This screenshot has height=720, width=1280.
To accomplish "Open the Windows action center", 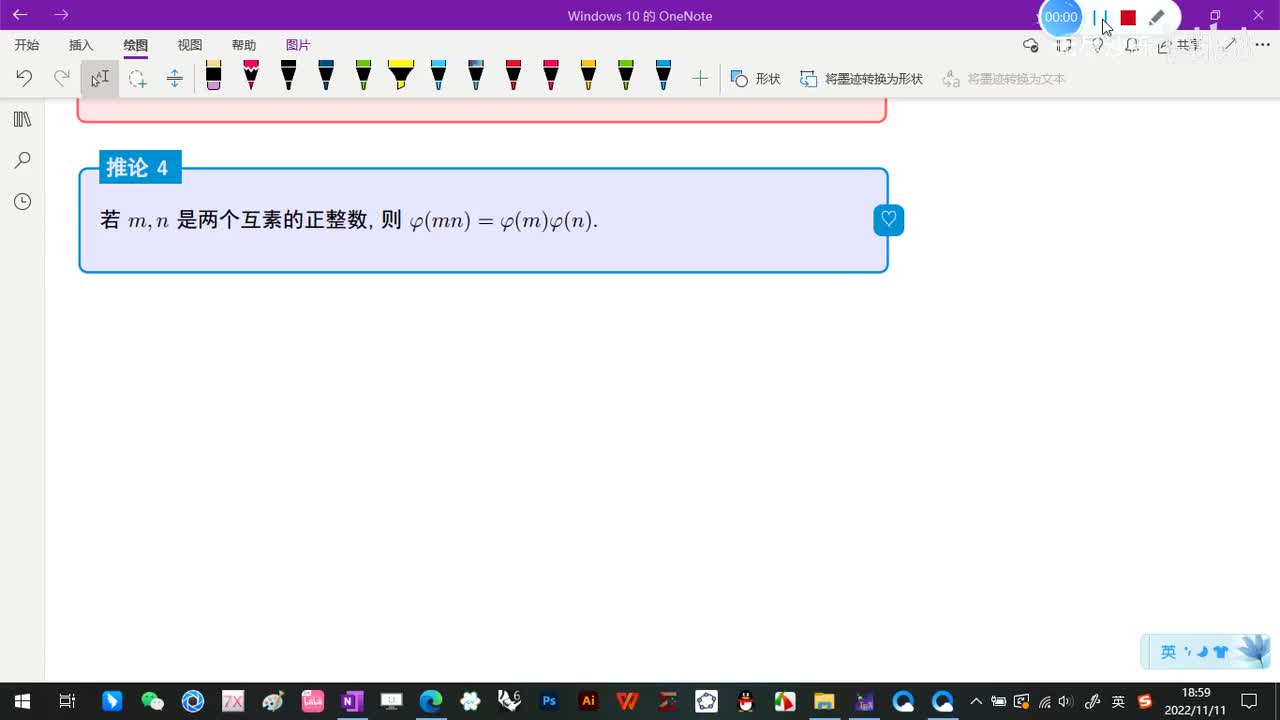I will 1249,701.
